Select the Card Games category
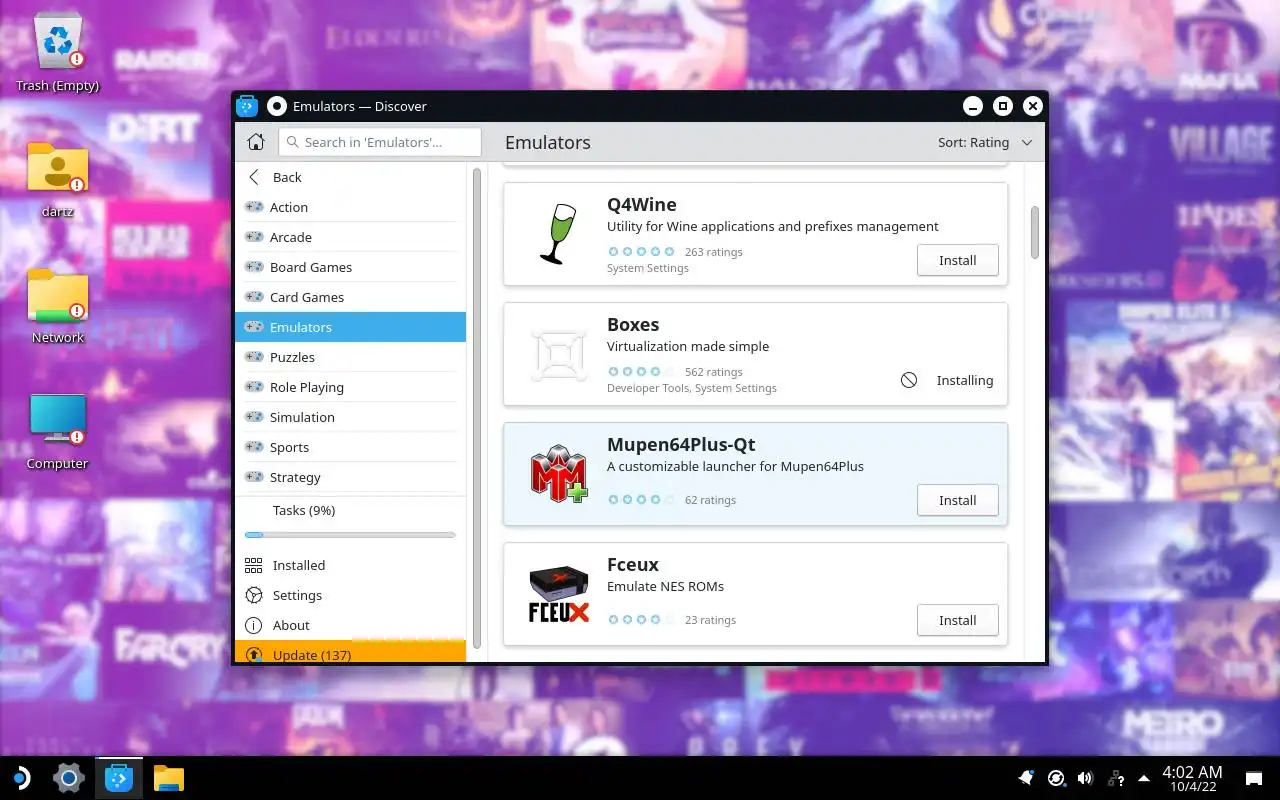1280x800 pixels. point(350,297)
